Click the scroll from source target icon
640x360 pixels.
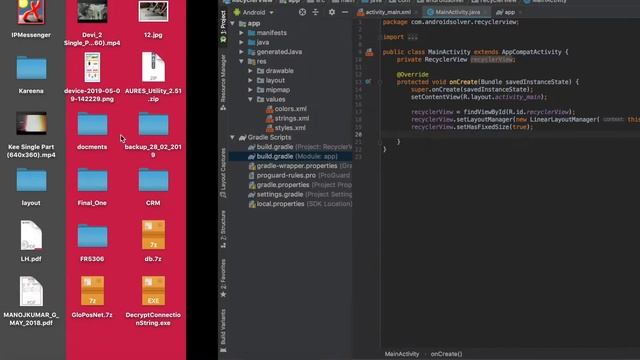tap(302, 12)
